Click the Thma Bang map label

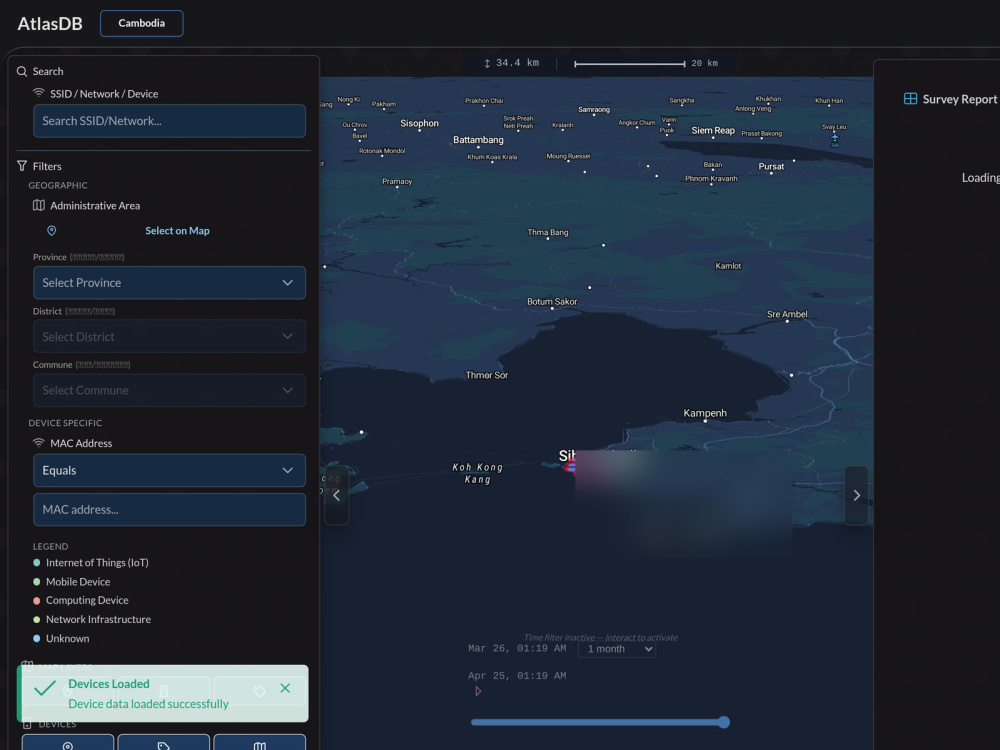point(547,232)
